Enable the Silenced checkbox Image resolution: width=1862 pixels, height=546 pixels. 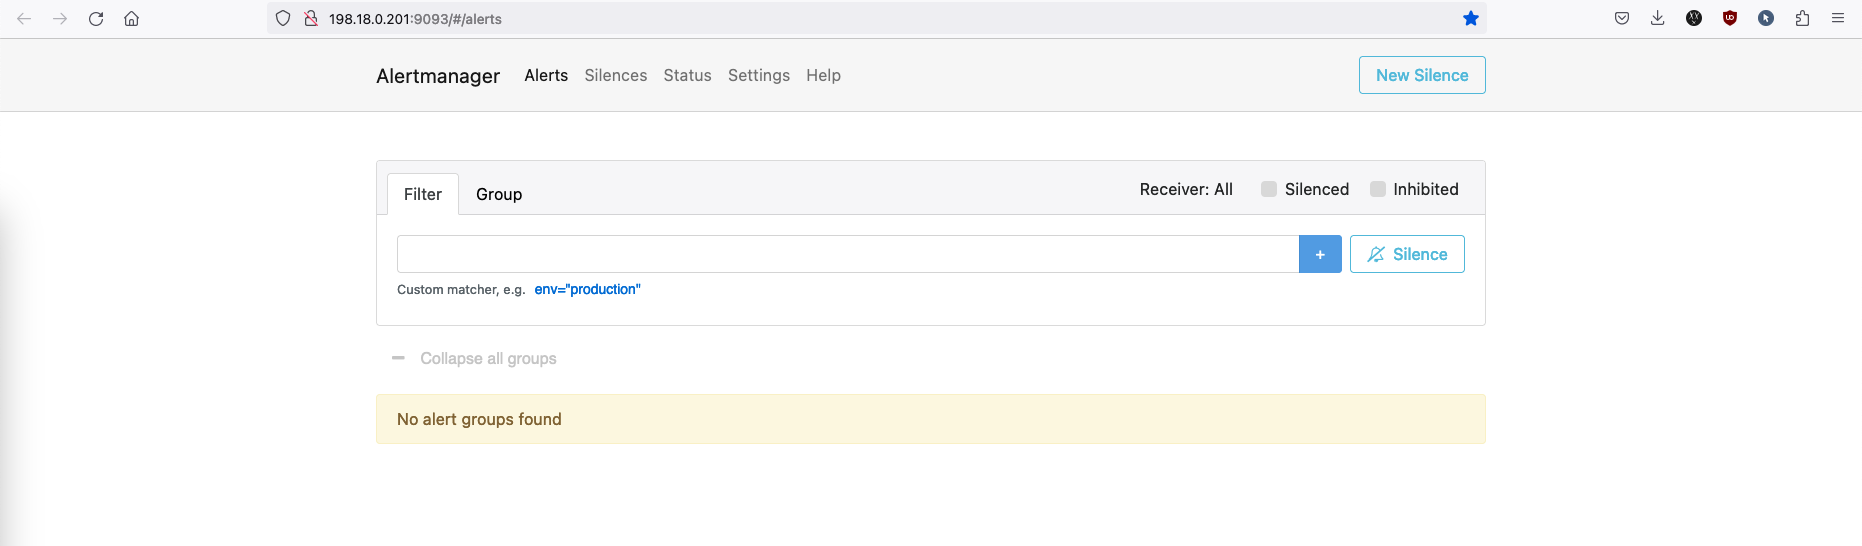click(1269, 189)
